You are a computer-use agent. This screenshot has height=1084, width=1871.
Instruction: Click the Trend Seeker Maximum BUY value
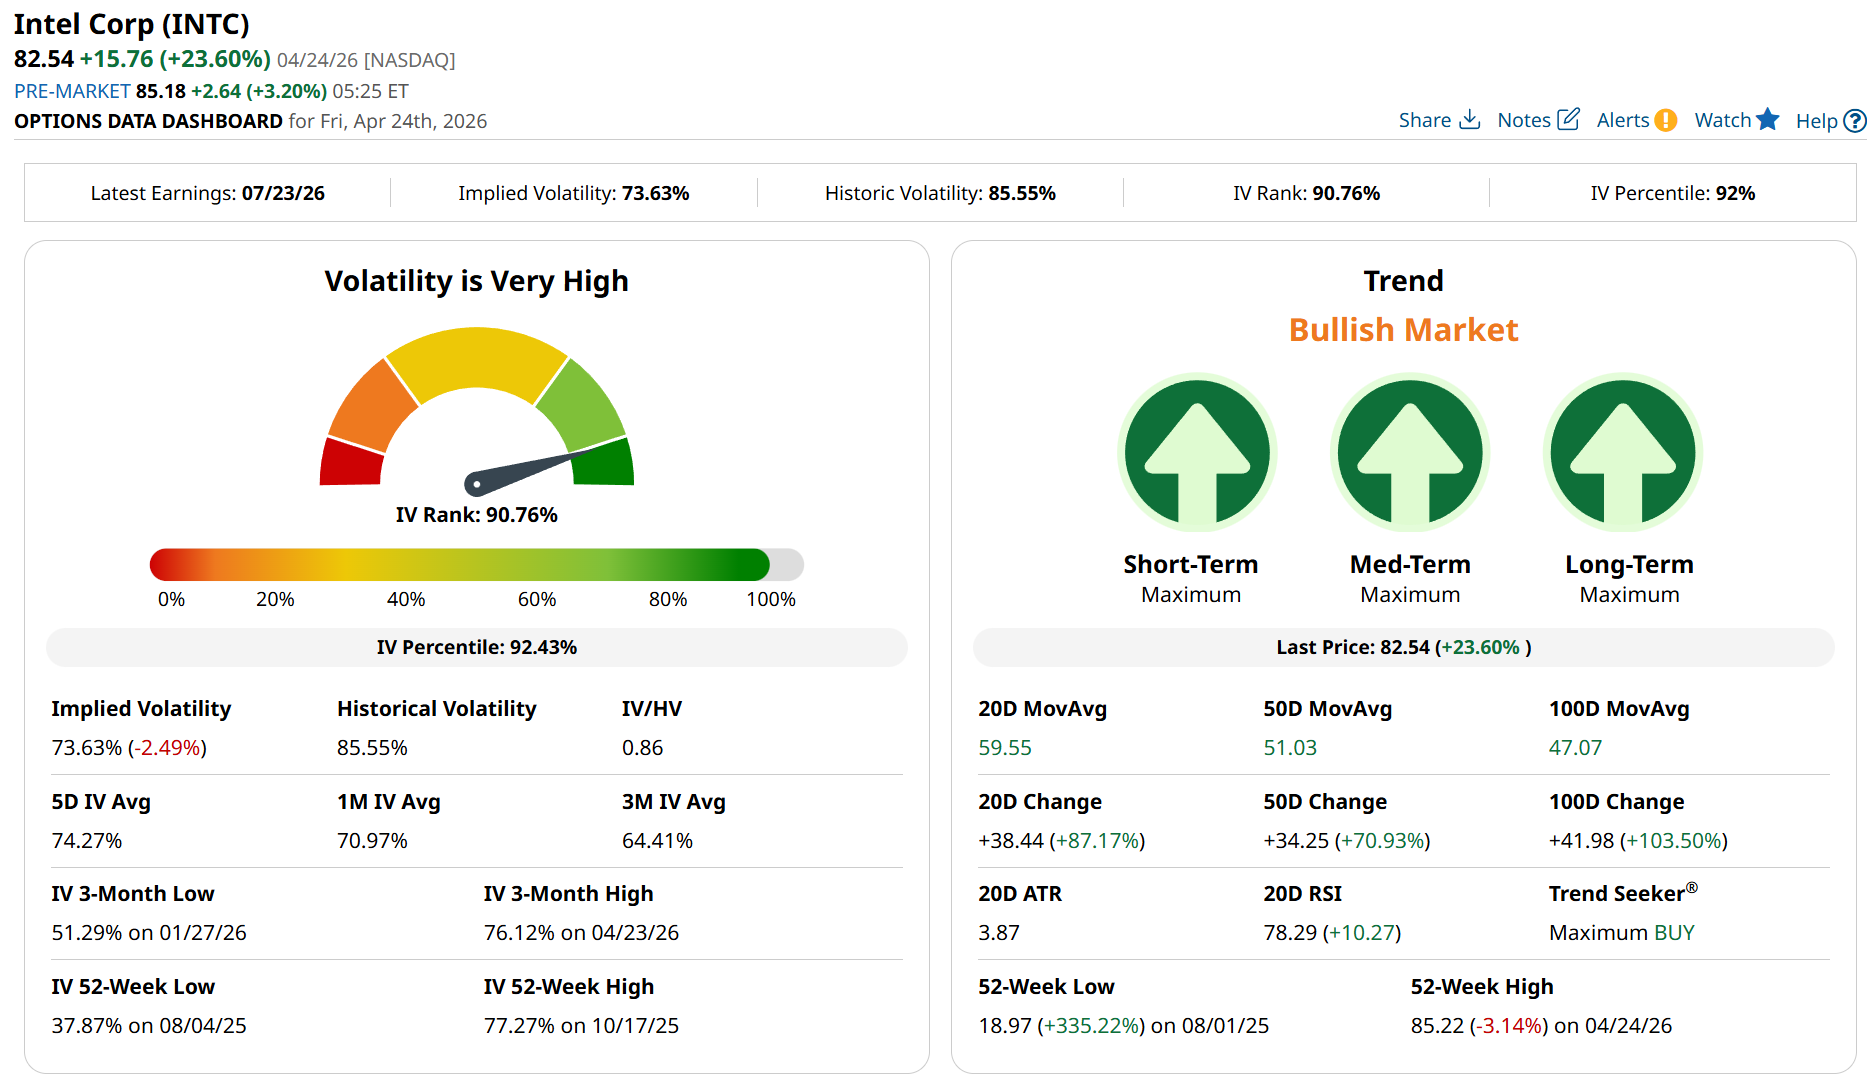[x=1622, y=933]
